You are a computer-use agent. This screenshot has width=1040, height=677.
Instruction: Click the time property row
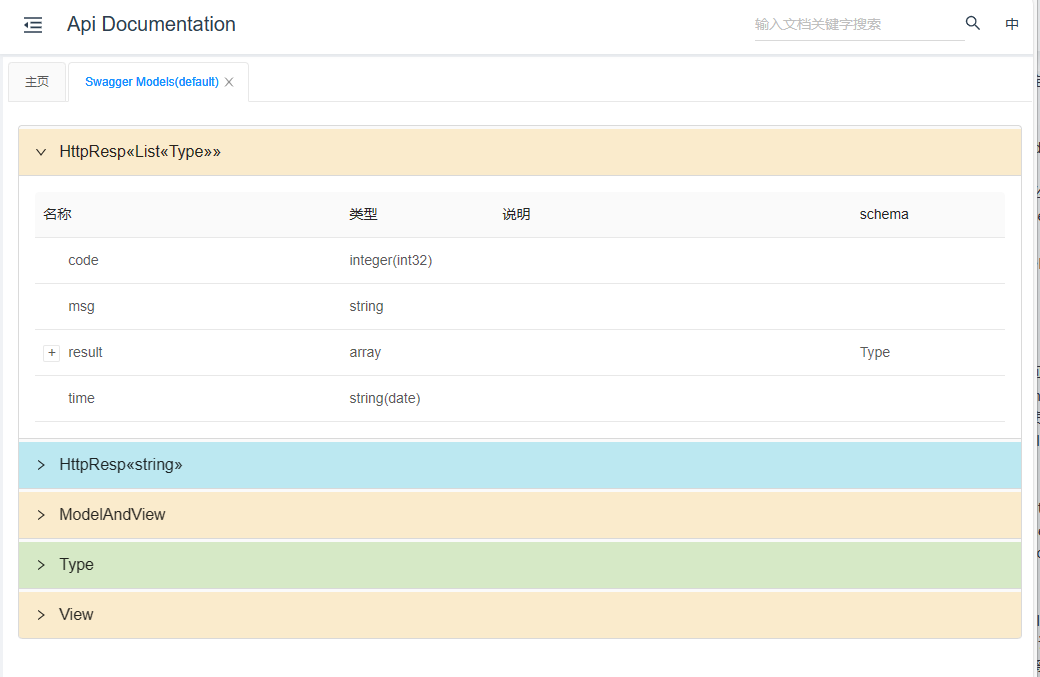point(81,398)
